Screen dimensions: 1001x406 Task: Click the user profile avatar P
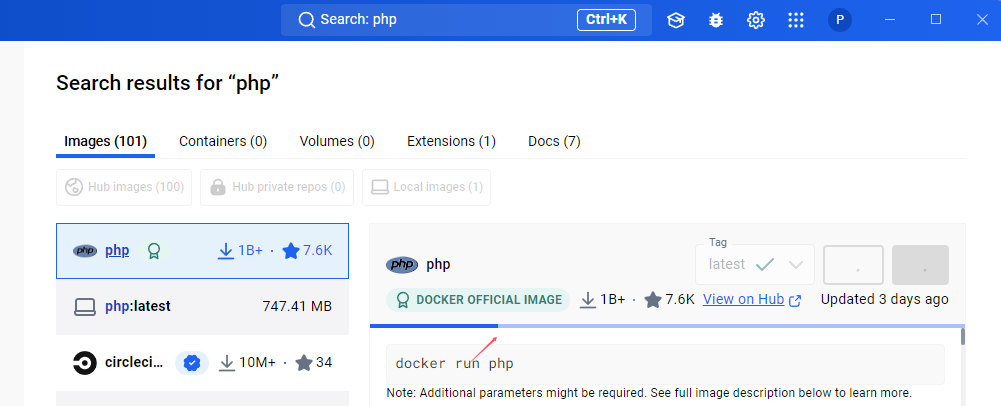[840, 20]
